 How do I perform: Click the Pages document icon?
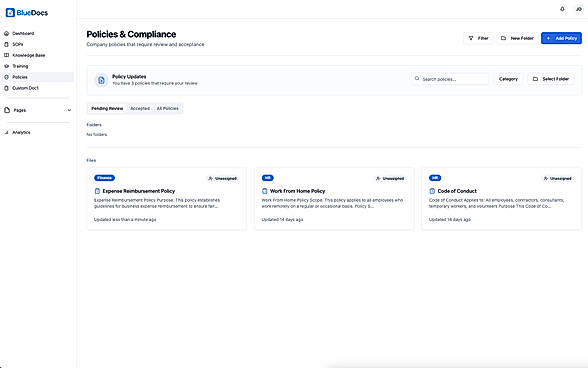7,110
